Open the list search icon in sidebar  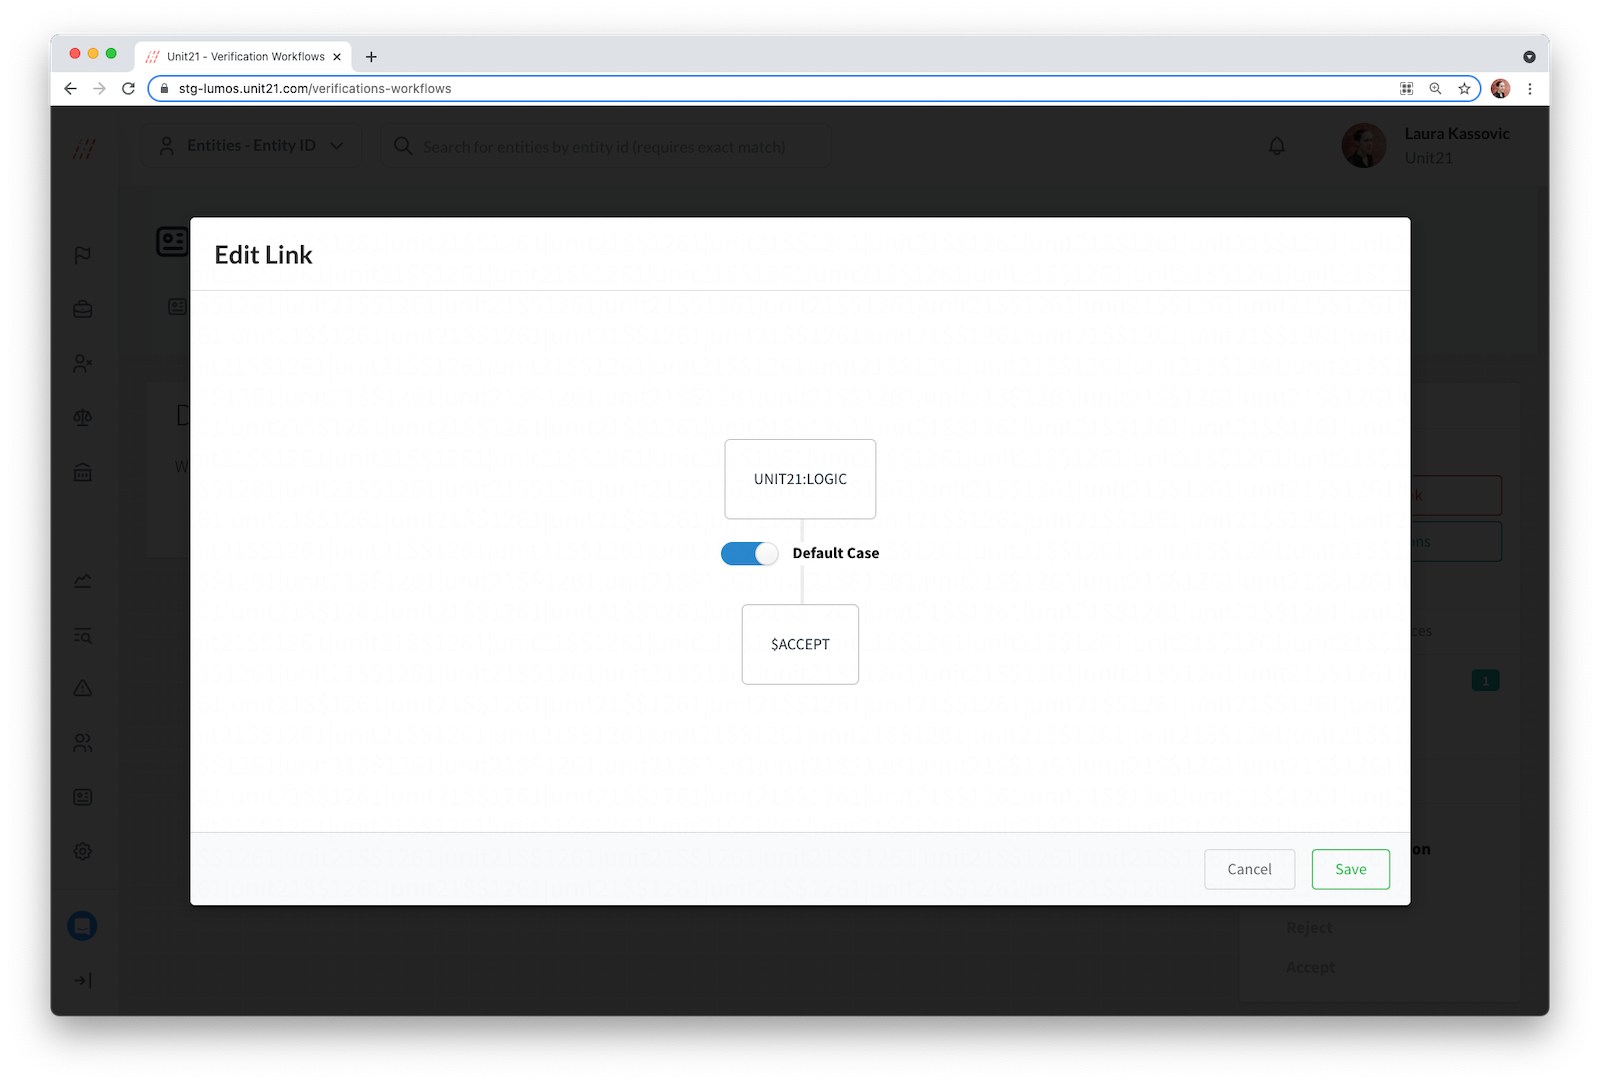point(83,635)
